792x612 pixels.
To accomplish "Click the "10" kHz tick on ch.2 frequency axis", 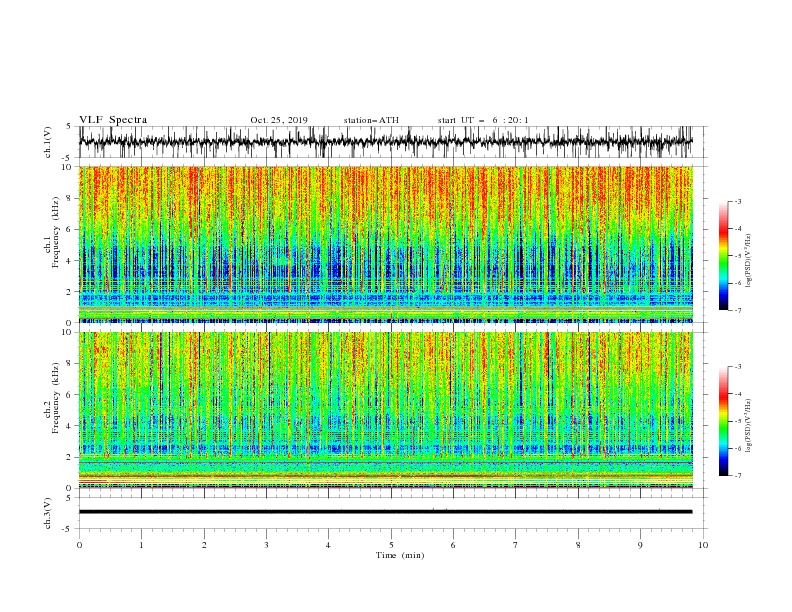I will click(68, 332).
